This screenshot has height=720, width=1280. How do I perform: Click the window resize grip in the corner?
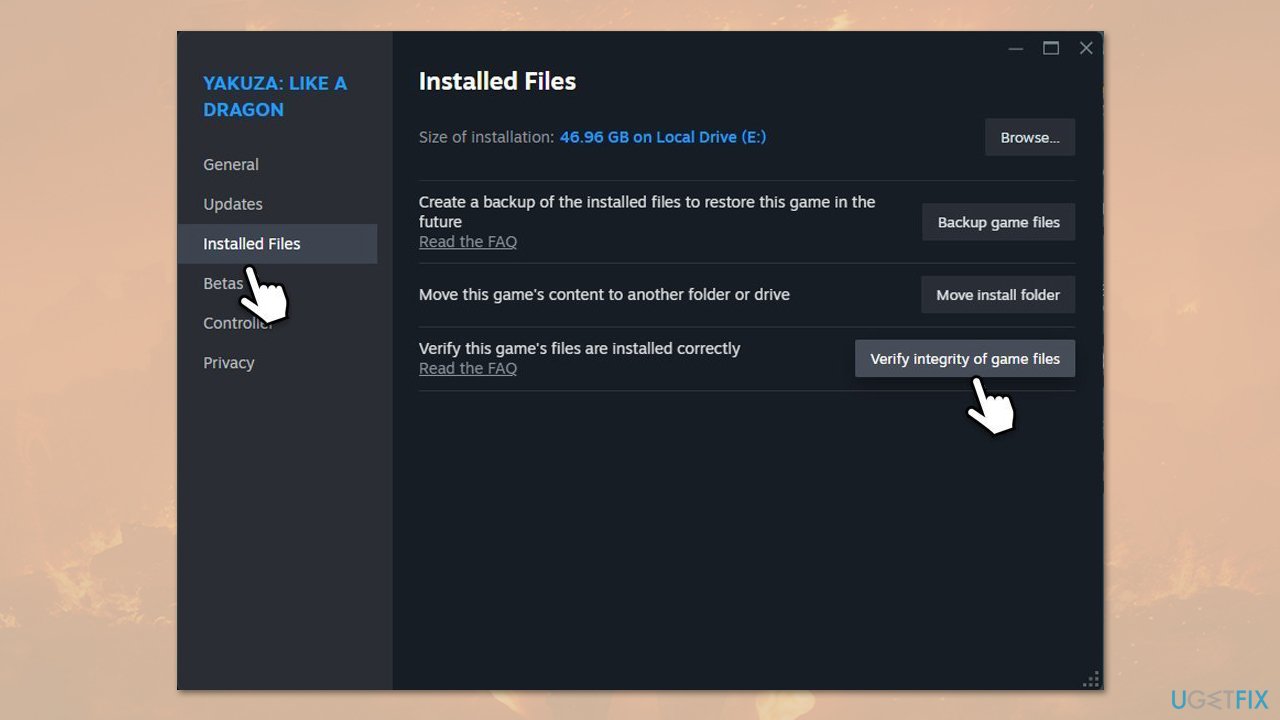(1091, 679)
